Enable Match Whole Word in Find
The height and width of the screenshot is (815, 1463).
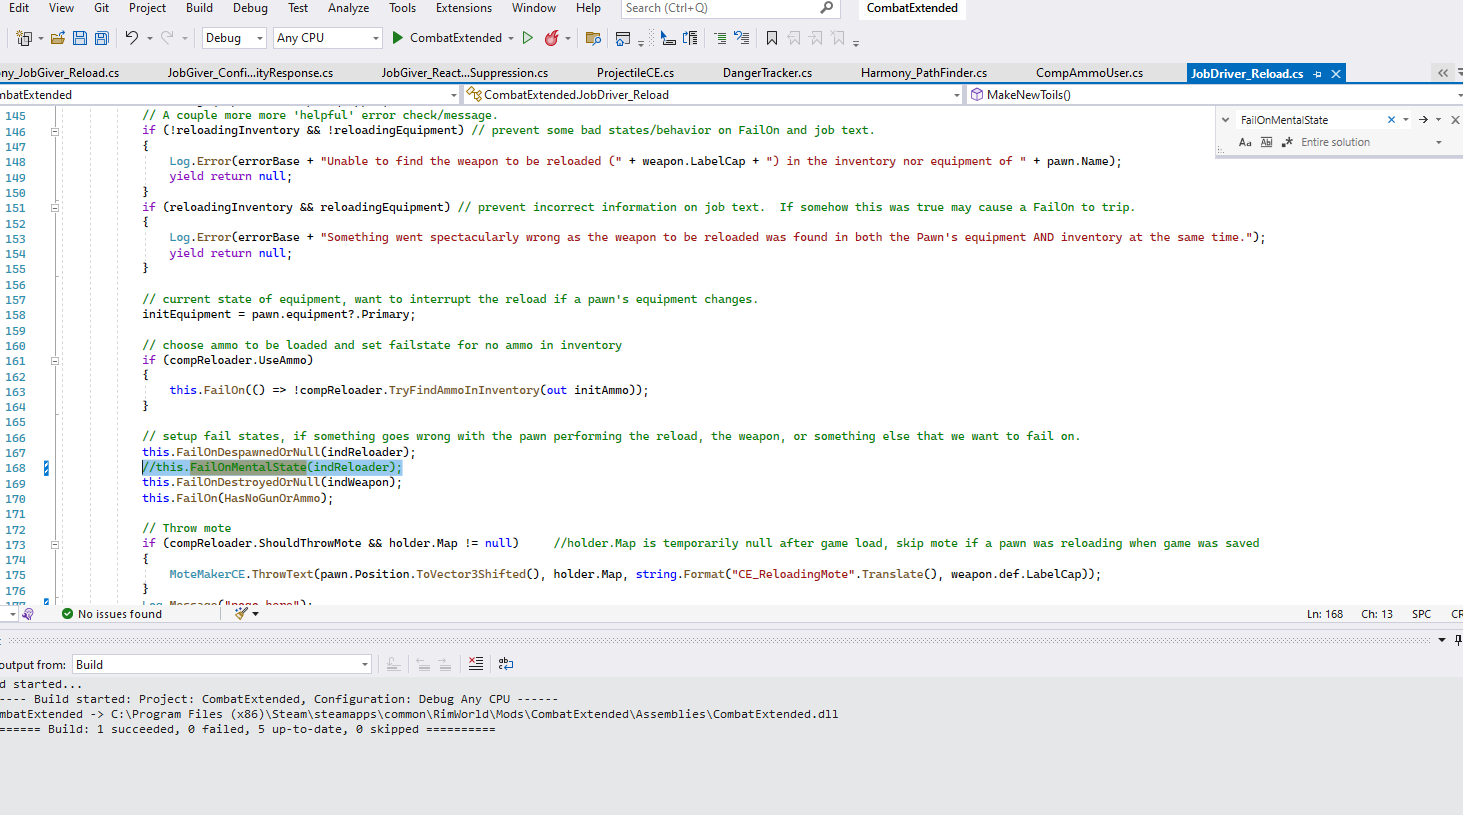(x=1266, y=142)
